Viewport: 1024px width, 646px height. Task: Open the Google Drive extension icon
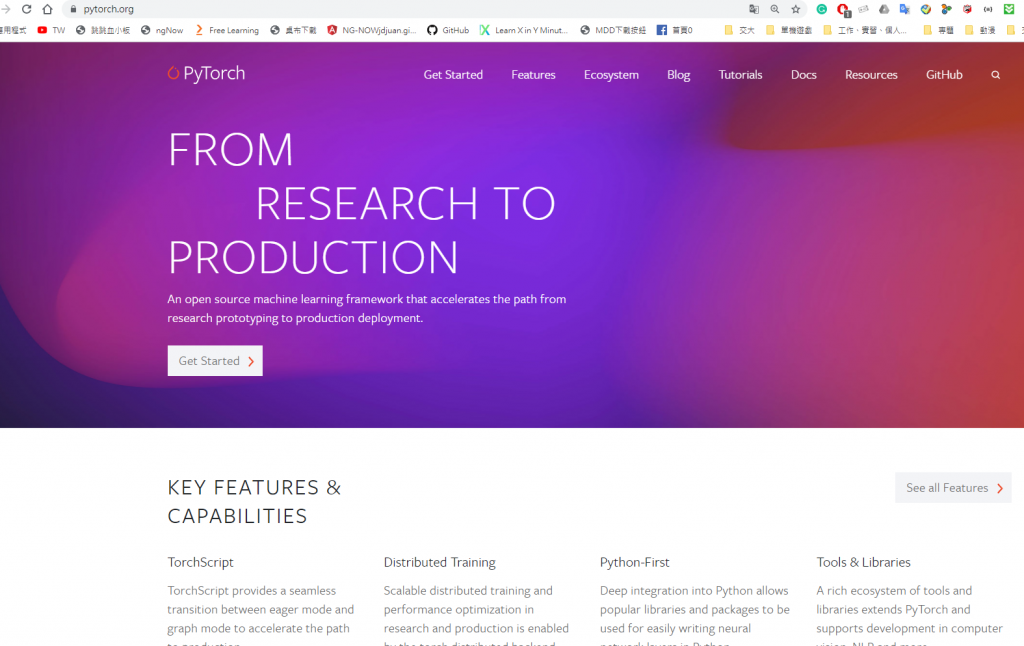pos(884,9)
